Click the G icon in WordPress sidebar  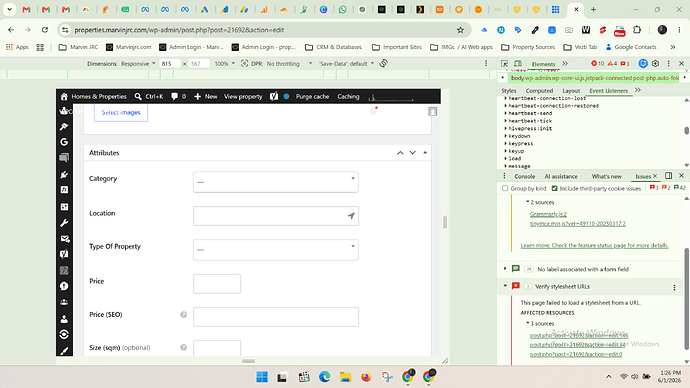64,142
